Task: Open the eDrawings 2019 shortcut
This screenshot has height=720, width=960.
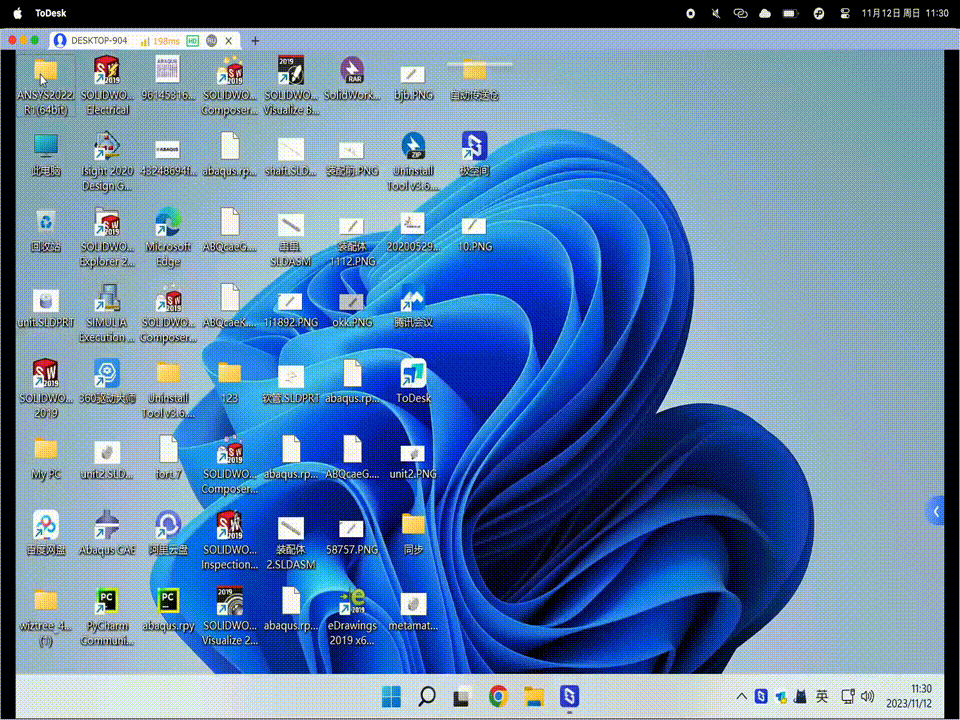Action: (x=352, y=617)
